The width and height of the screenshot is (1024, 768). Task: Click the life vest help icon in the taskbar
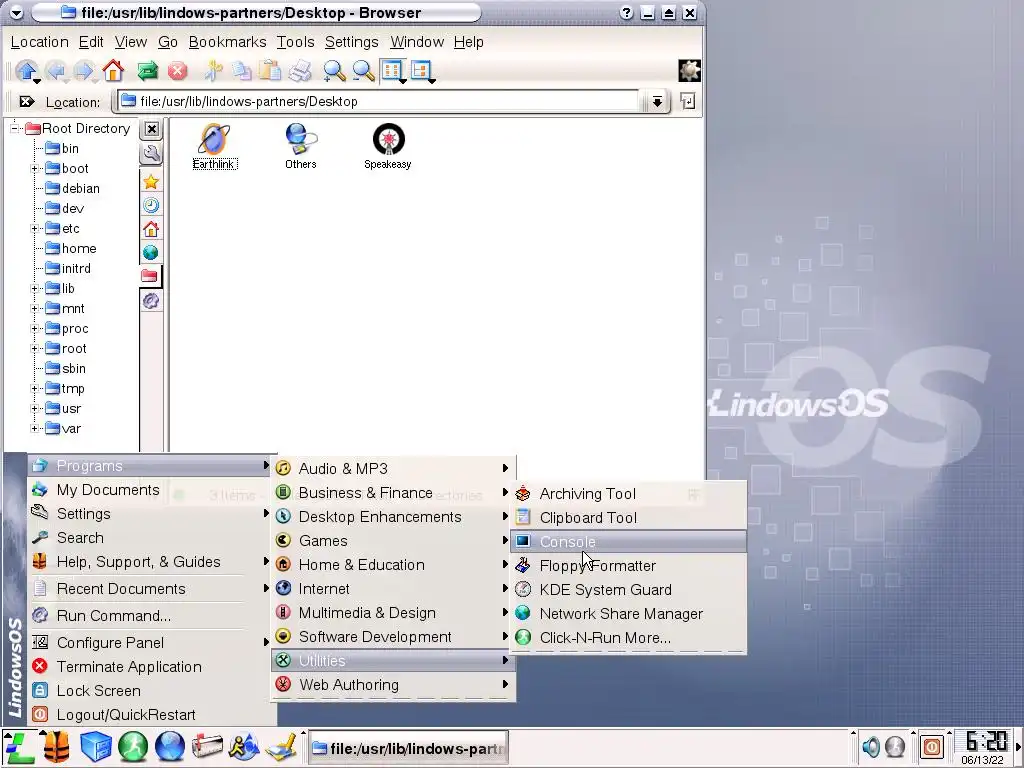(57, 747)
